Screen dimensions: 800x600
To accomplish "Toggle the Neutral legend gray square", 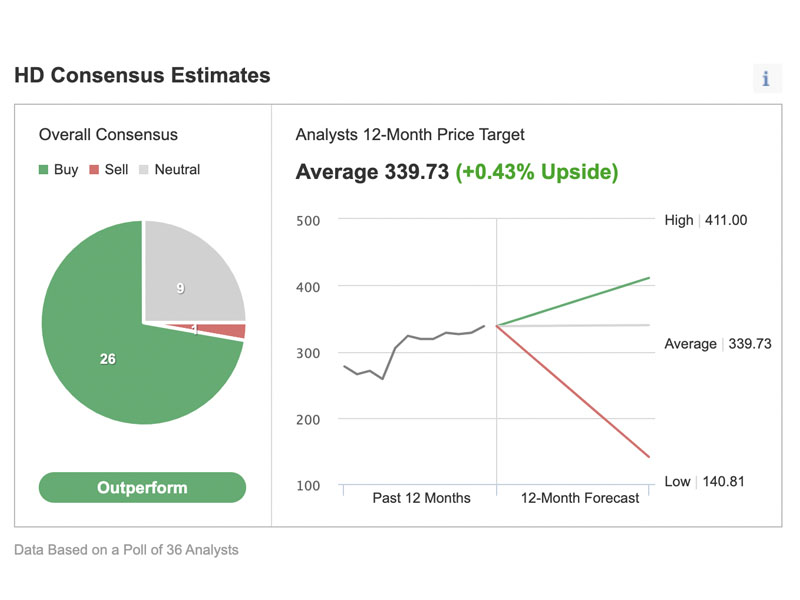I will coord(144,169).
